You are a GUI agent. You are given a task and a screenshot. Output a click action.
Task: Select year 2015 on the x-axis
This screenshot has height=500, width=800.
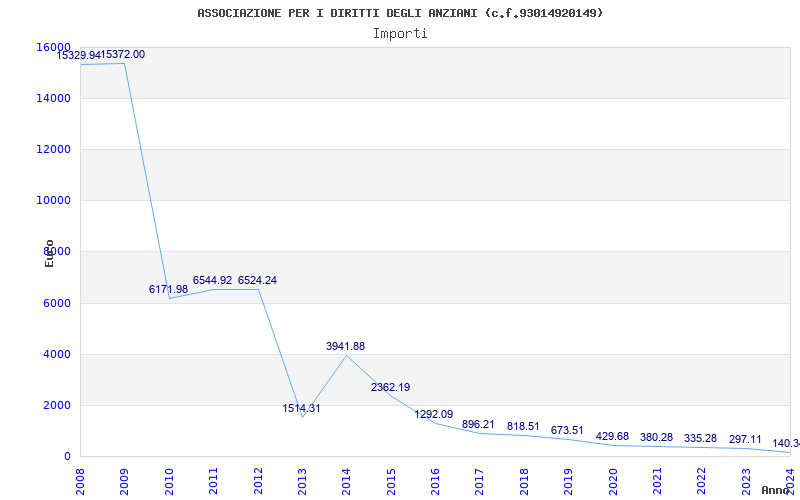391,481
